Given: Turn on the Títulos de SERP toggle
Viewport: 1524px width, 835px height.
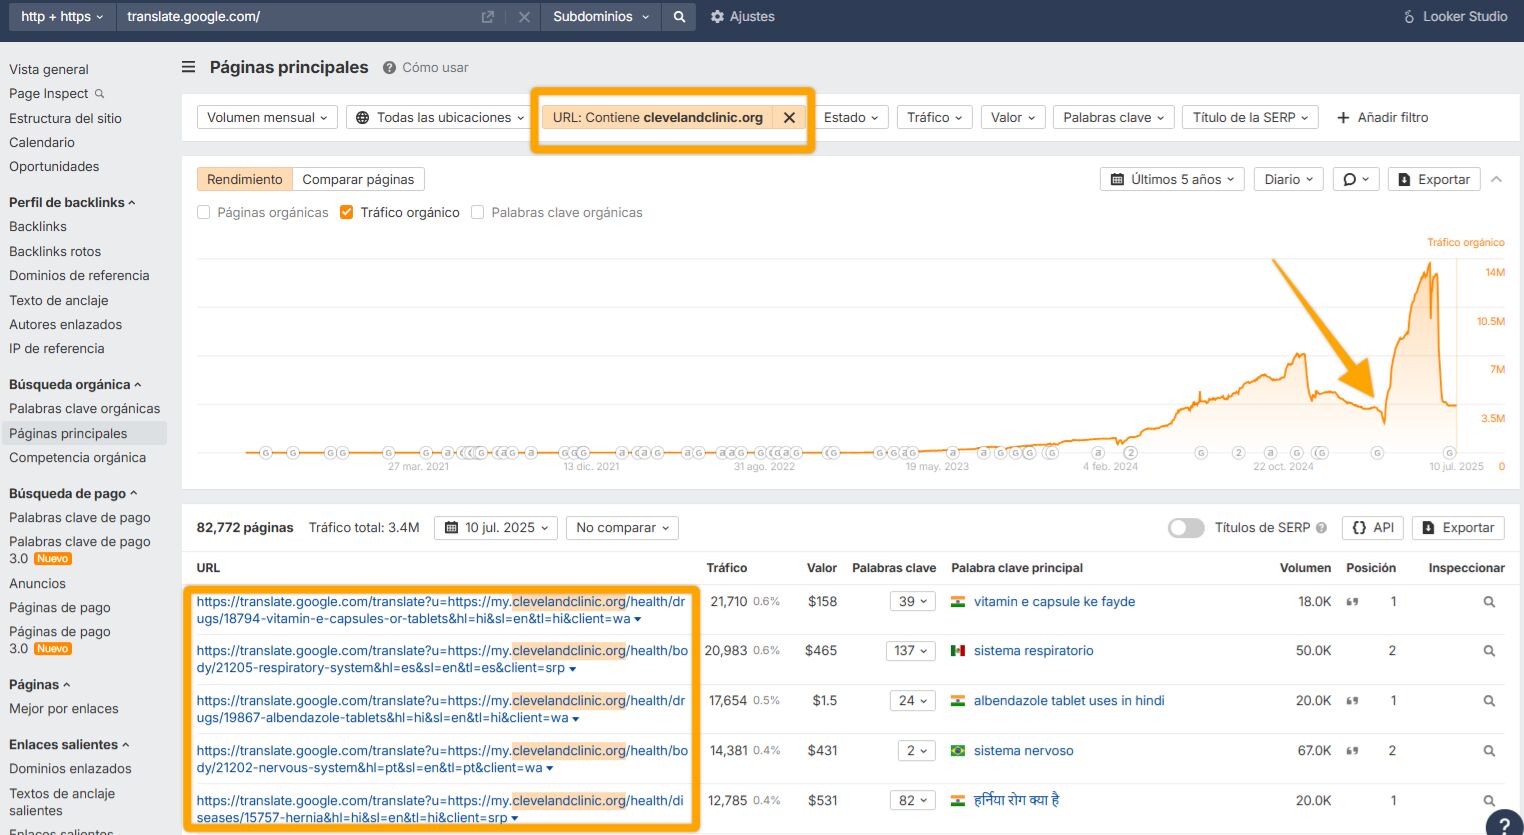Looking at the screenshot, I should pyautogui.click(x=1186, y=527).
